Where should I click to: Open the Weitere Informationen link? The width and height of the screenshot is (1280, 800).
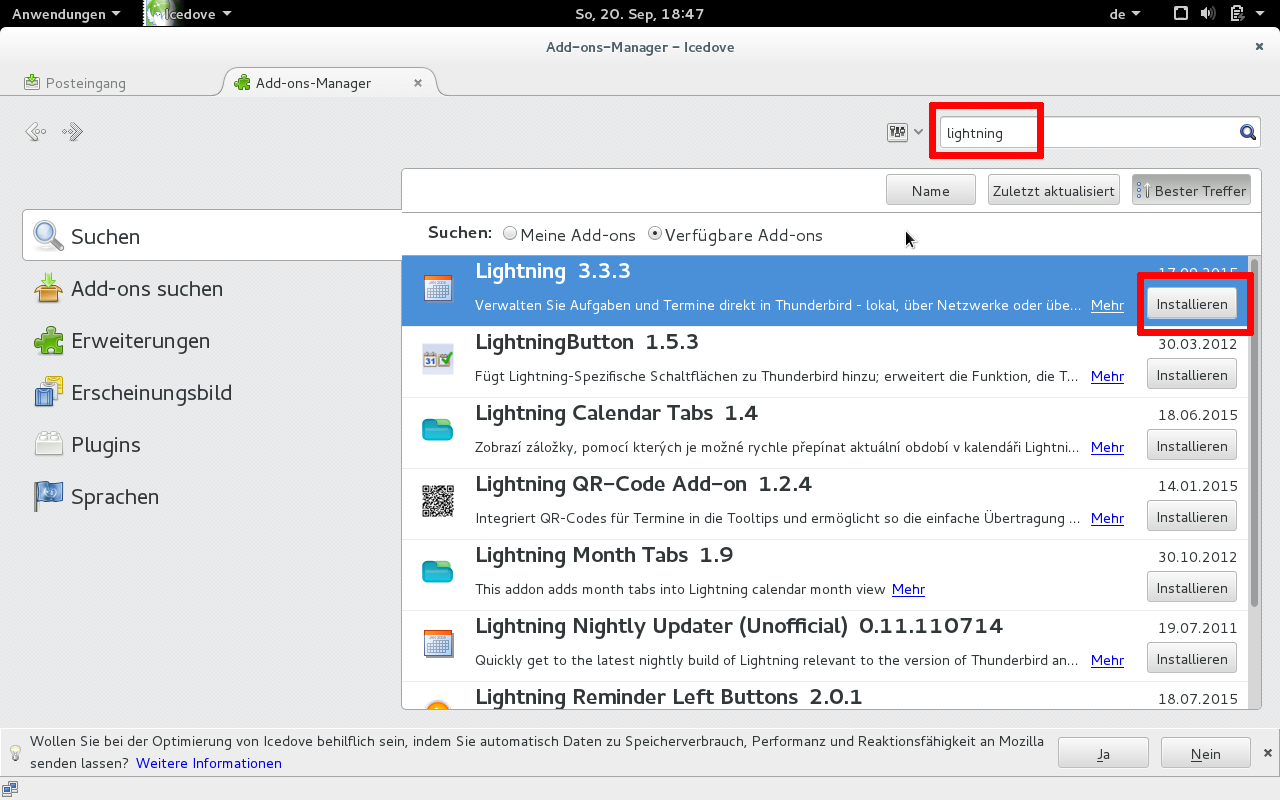click(209, 763)
